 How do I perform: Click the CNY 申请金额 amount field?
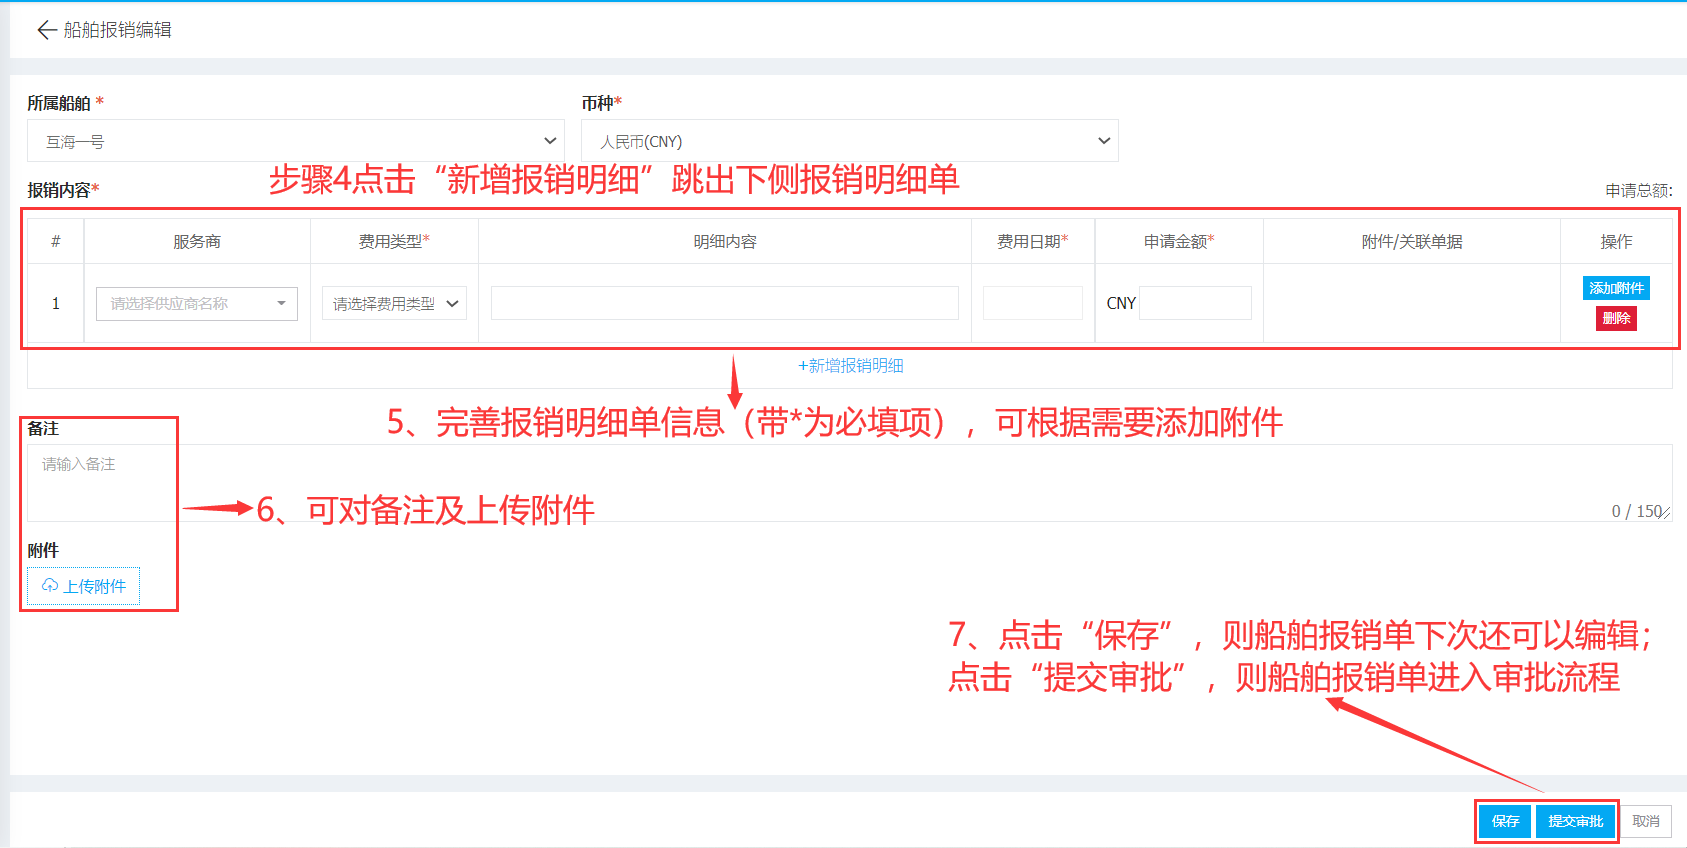[1195, 303]
